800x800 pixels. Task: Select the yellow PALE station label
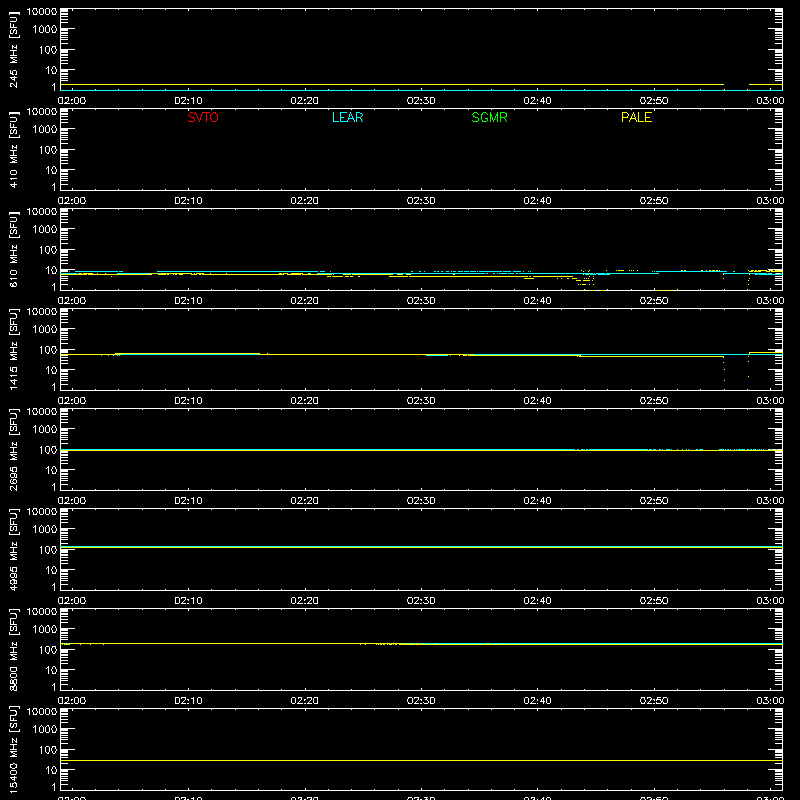(x=636, y=117)
